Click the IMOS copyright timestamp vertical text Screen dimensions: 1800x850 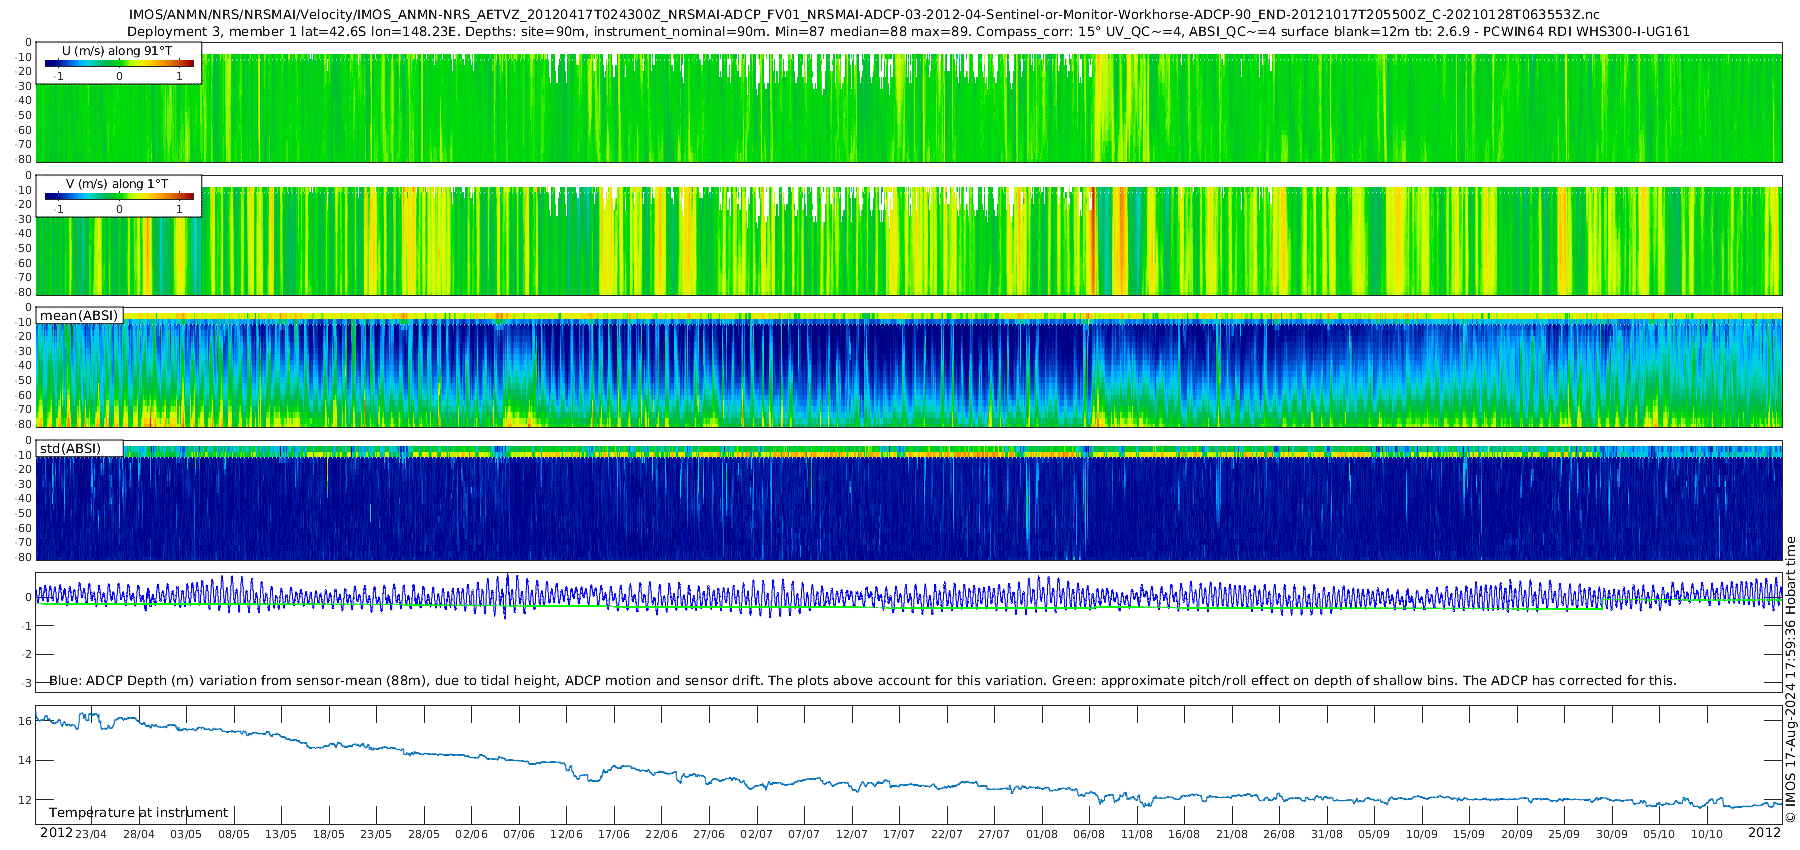(1790, 680)
